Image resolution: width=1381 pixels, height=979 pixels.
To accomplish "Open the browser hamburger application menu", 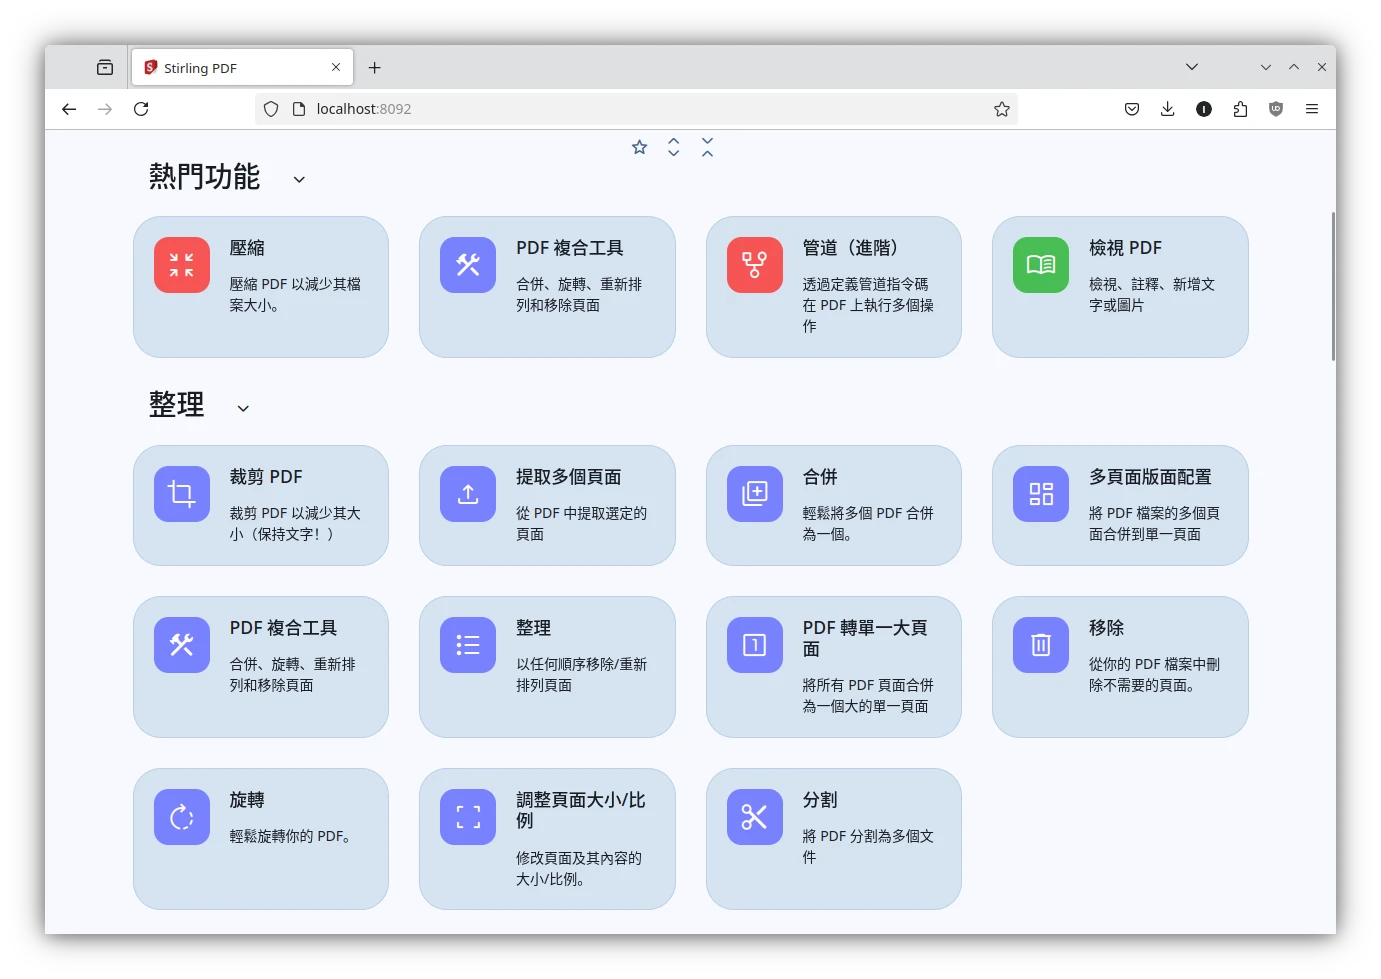I will tap(1312, 109).
